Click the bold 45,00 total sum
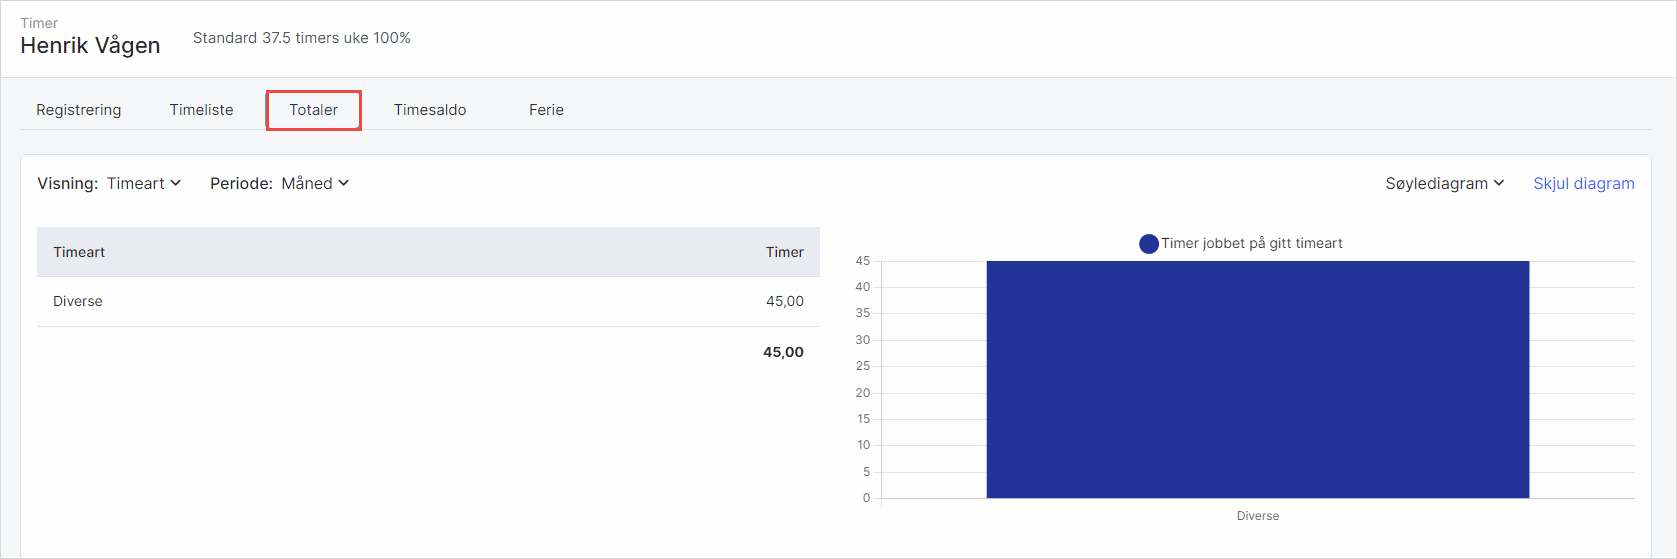The height and width of the screenshot is (559, 1677). click(783, 352)
